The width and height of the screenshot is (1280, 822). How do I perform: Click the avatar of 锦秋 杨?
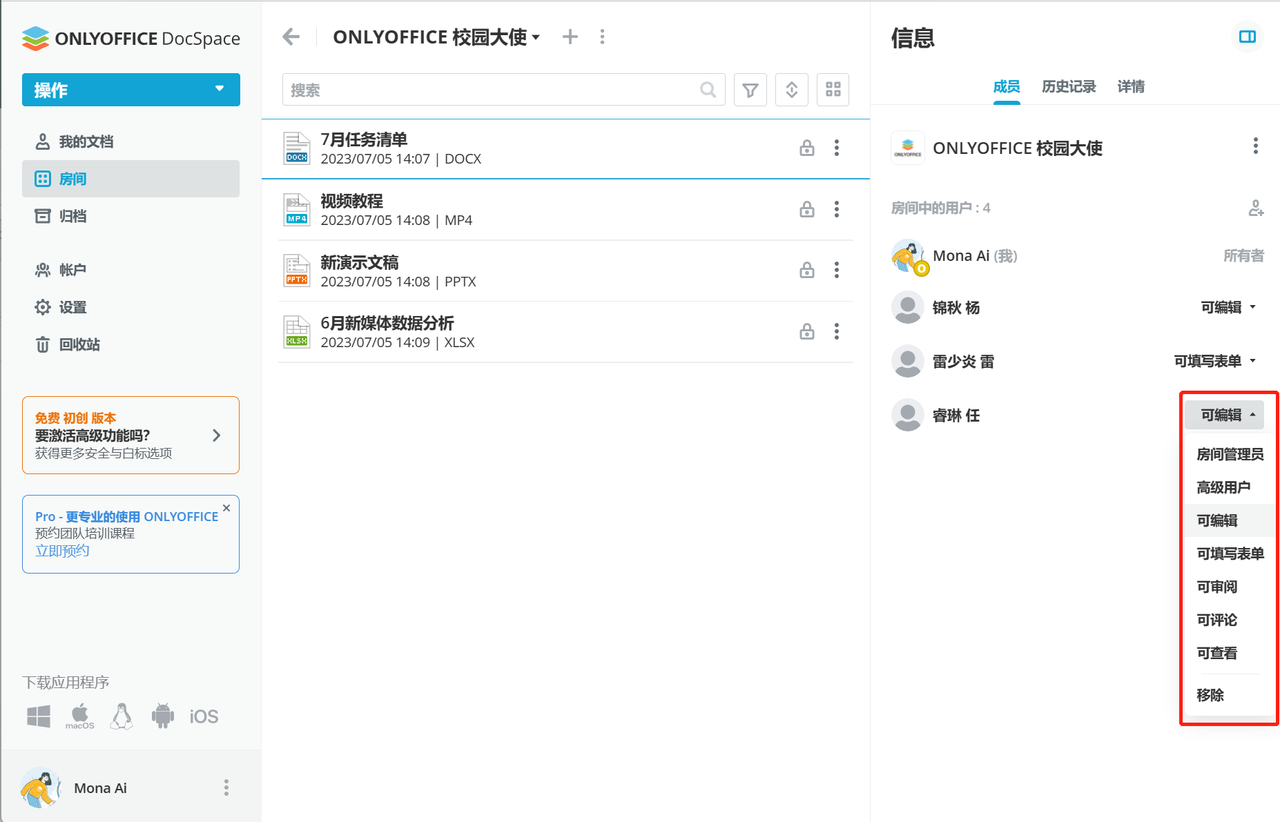pyautogui.click(x=907, y=307)
